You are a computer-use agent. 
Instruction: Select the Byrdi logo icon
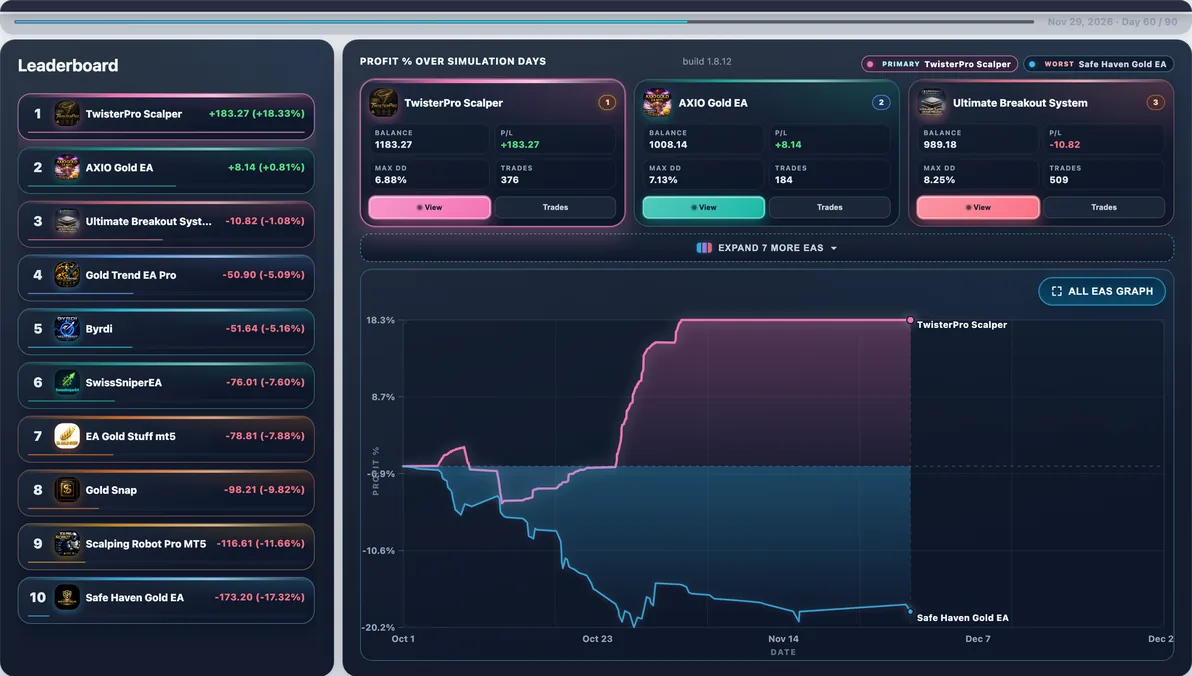tap(67, 328)
